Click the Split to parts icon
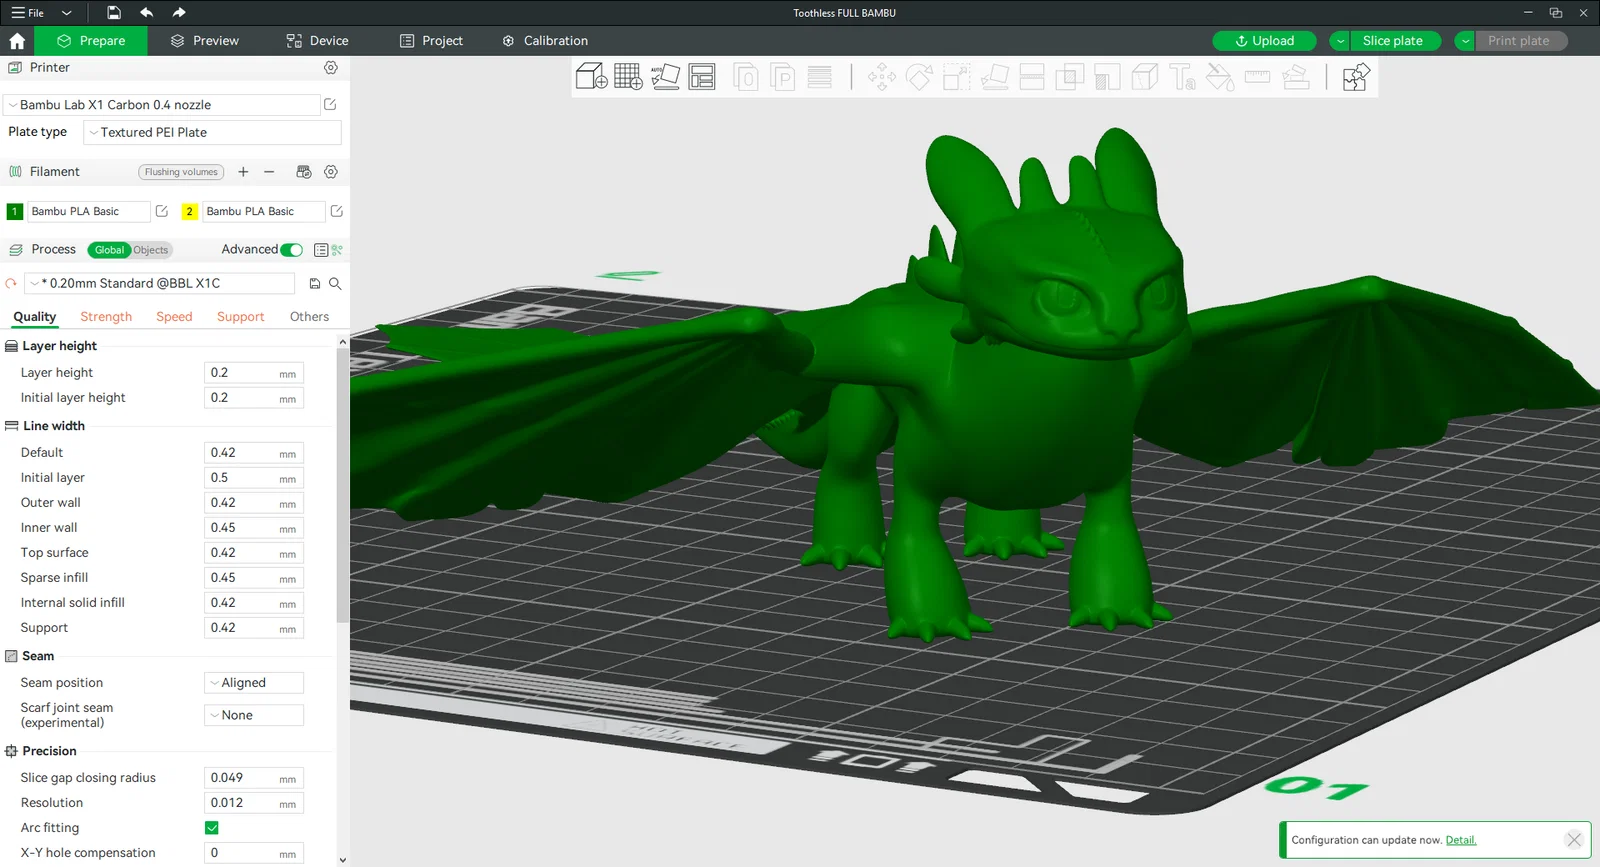Image resolution: width=1600 pixels, height=867 pixels. click(783, 77)
